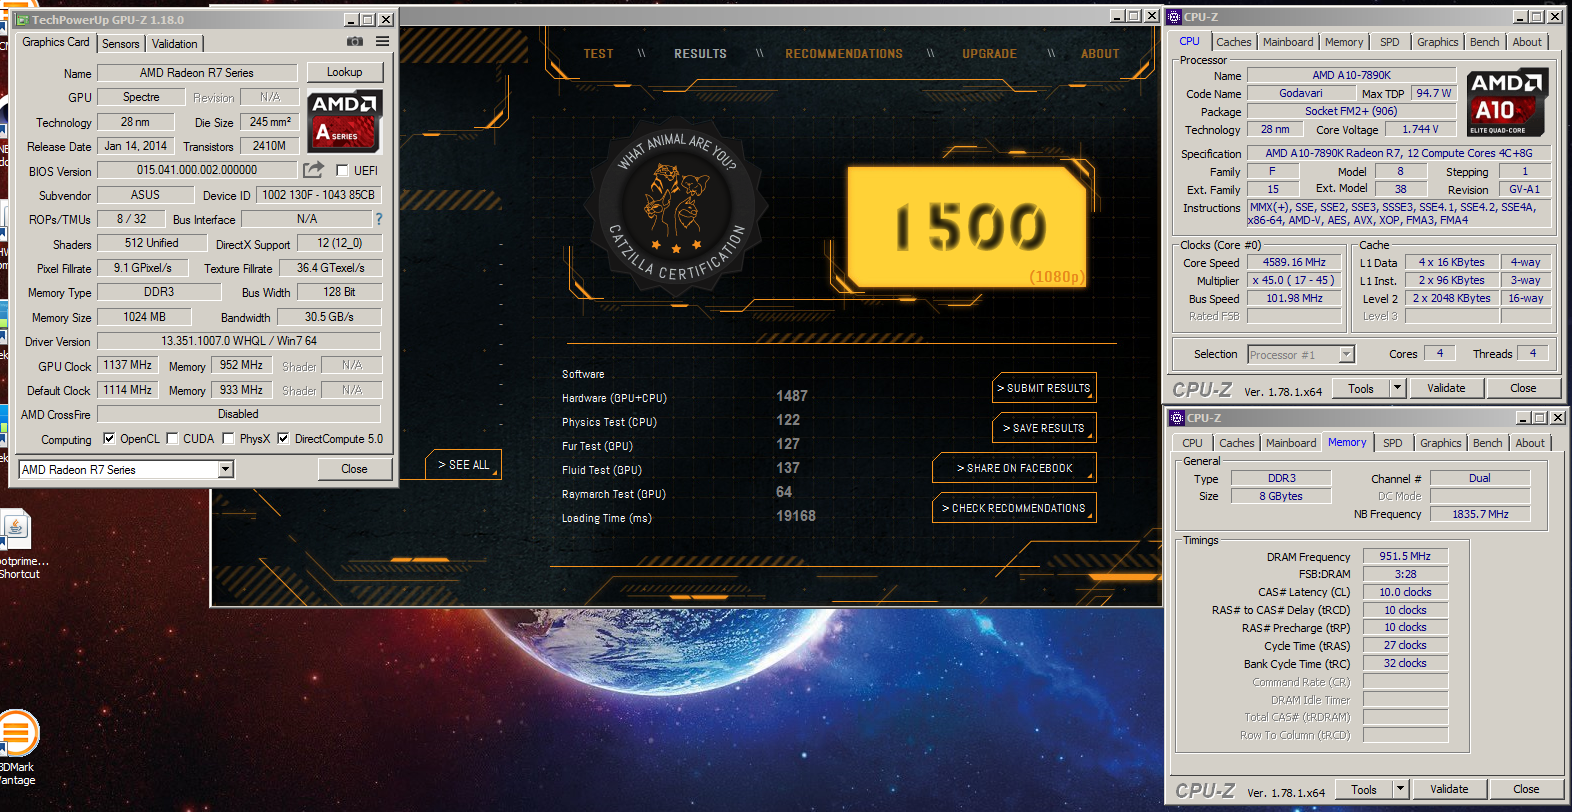Toggle the PhysX checkbox
The width and height of the screenshot is (1572, 812).
[x=228, y=438]
